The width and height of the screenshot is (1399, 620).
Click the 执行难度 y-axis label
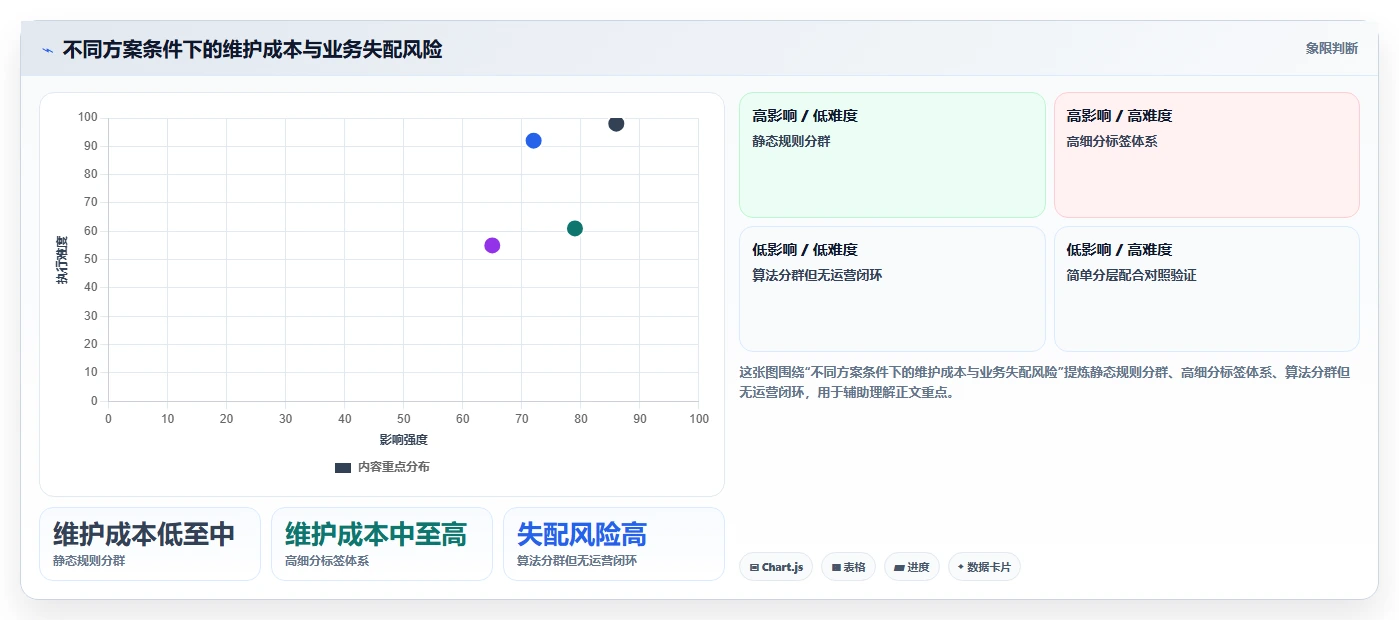[62, 260]
